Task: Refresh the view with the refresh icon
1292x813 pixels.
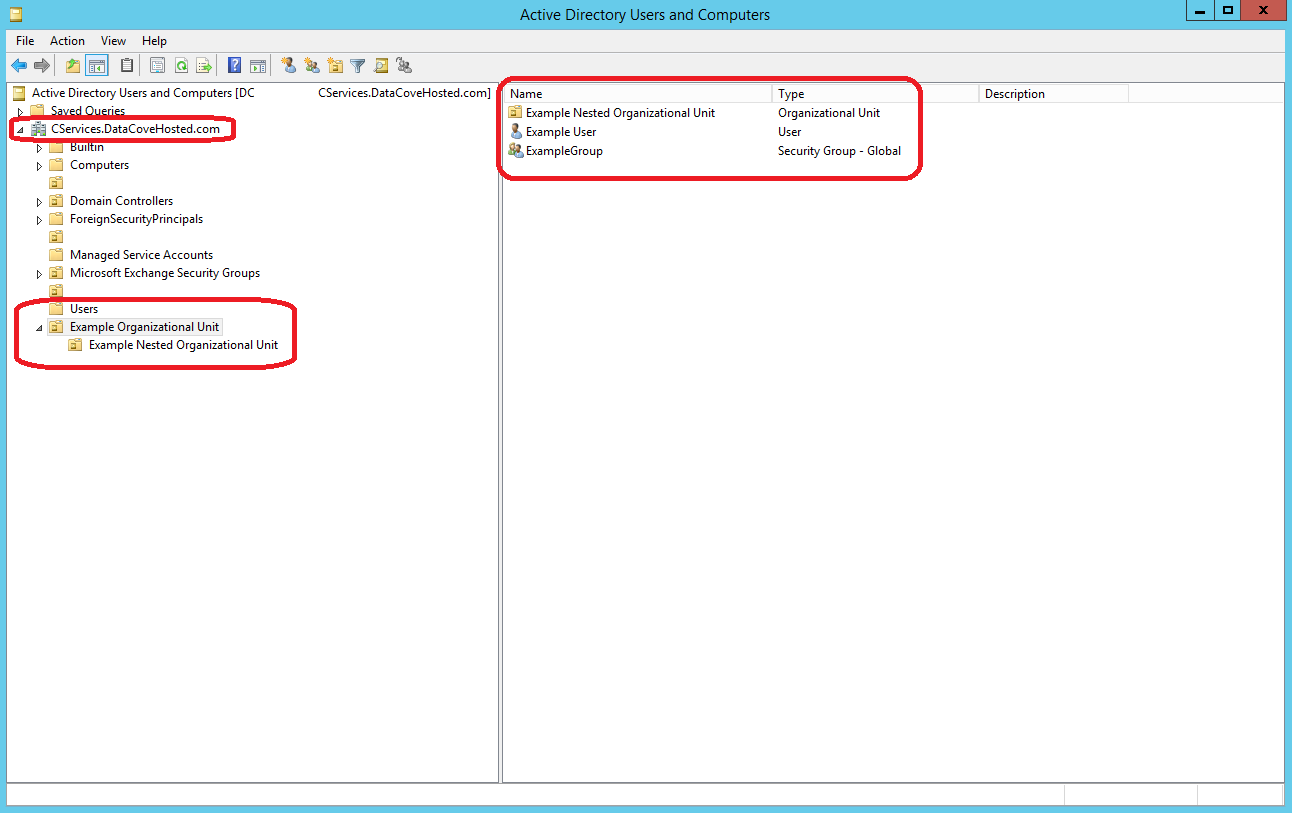Action: (x=182, y=65)
